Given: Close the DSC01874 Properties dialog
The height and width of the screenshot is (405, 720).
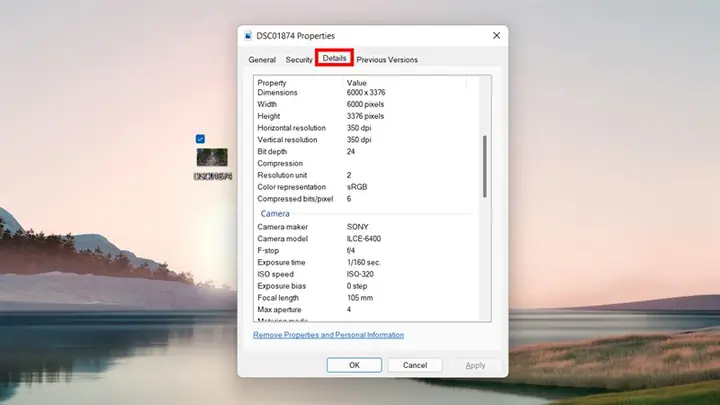Looking at the screenshot, I should click(x=496, y=36).
